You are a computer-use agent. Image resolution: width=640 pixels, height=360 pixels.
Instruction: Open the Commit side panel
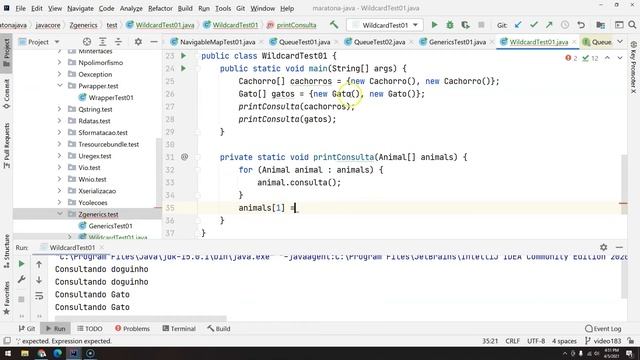tap(7, 94)
